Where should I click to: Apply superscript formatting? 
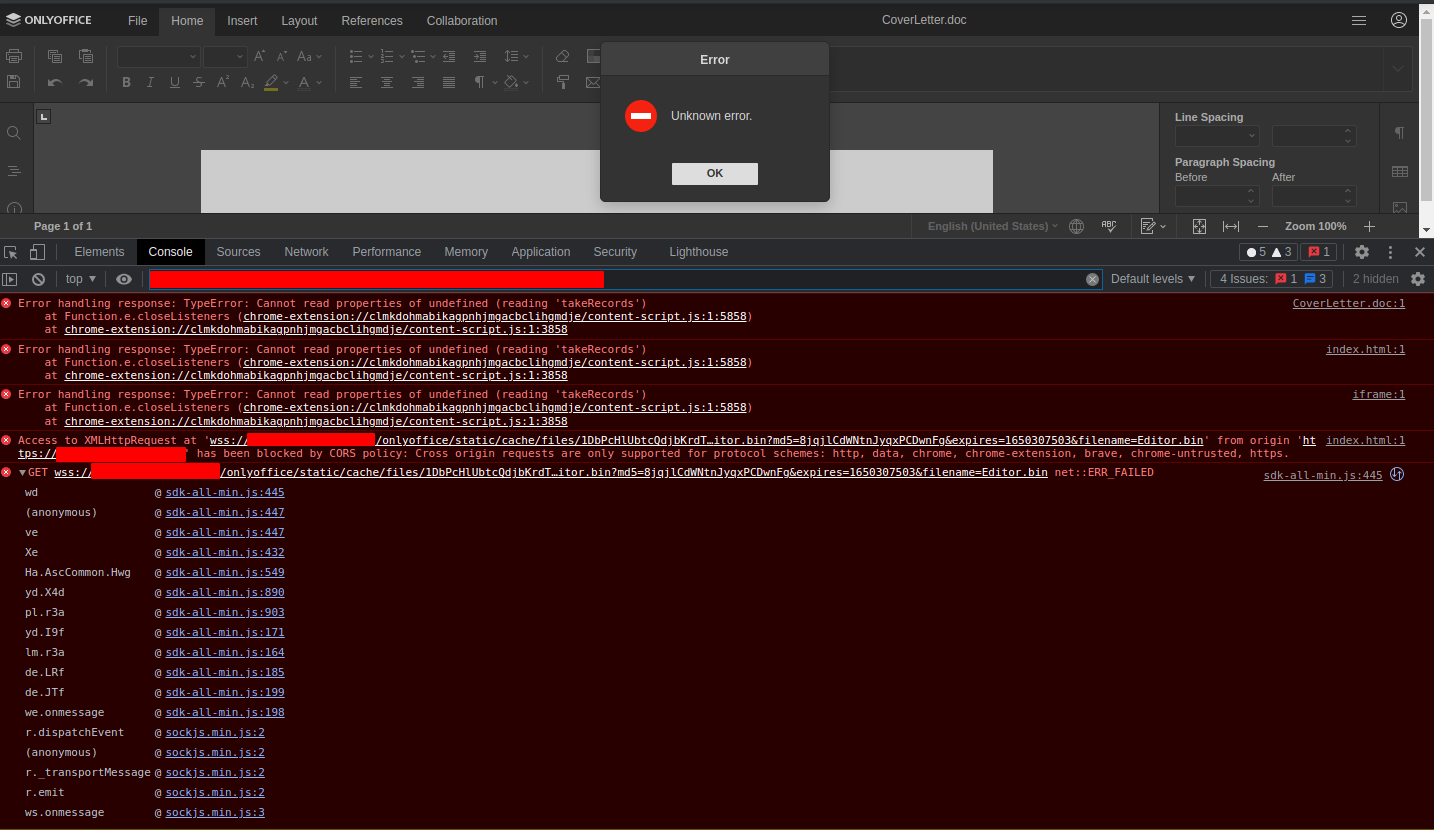coord(222,82)
